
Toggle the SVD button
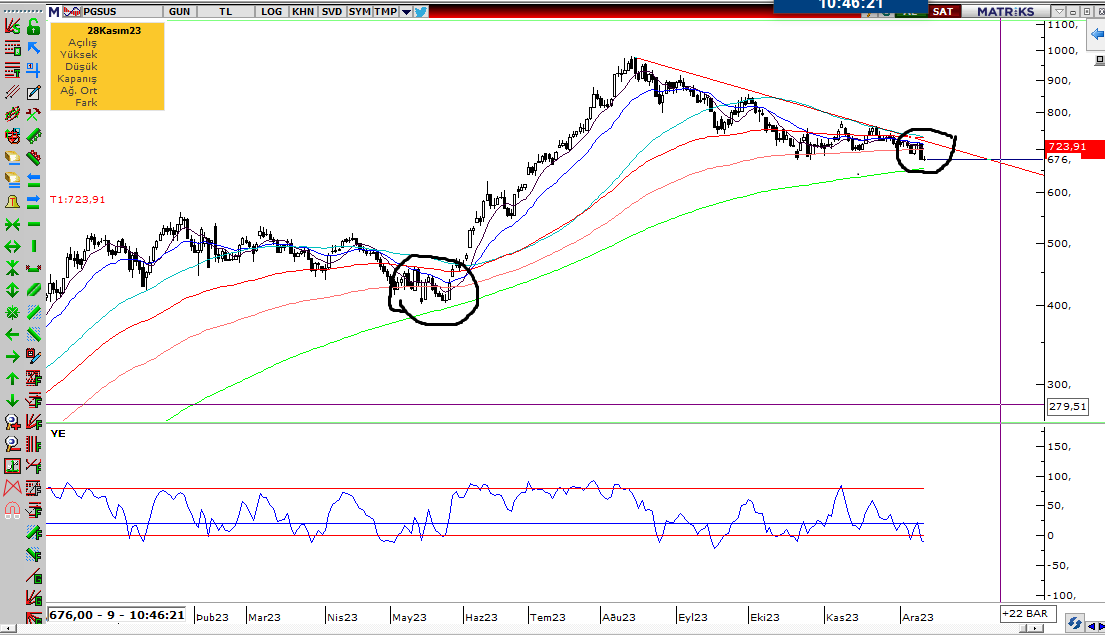coord(331,11)
